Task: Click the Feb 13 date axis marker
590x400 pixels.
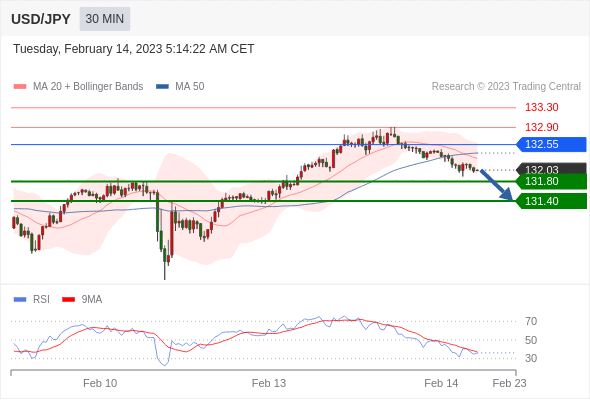Action: coord(269,383)
